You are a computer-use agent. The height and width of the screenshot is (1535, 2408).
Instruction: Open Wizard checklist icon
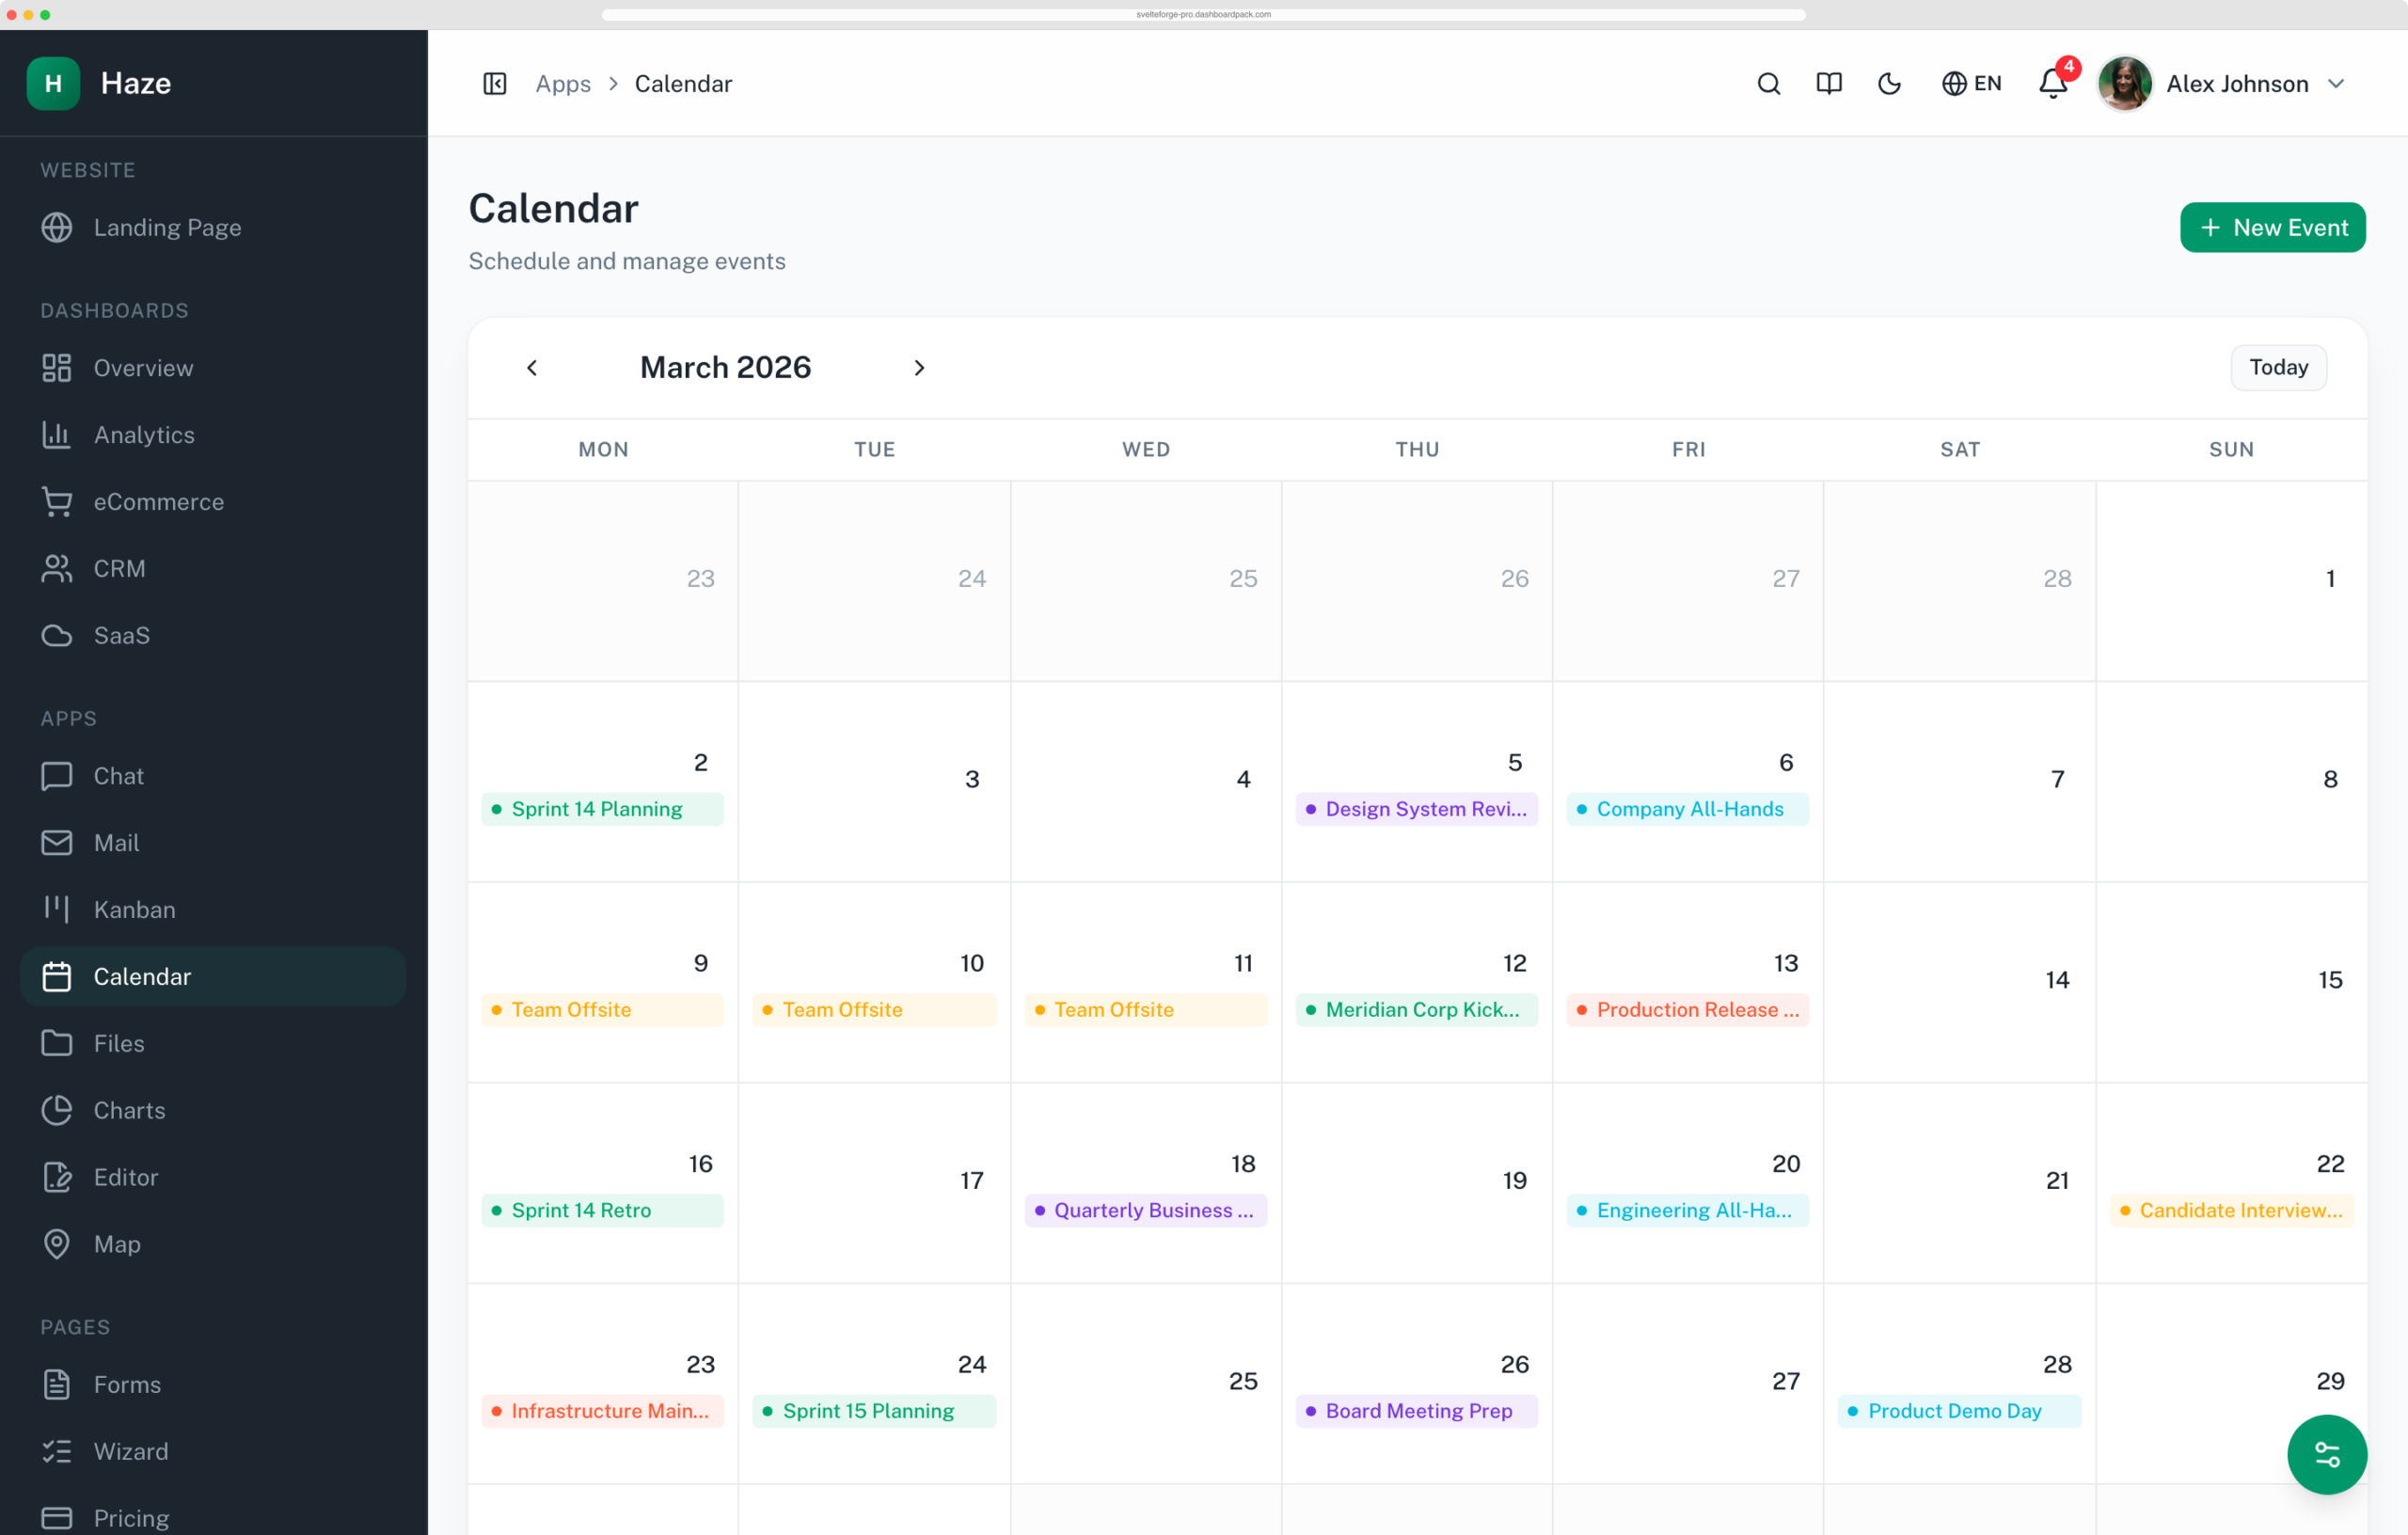[57, 1451]
